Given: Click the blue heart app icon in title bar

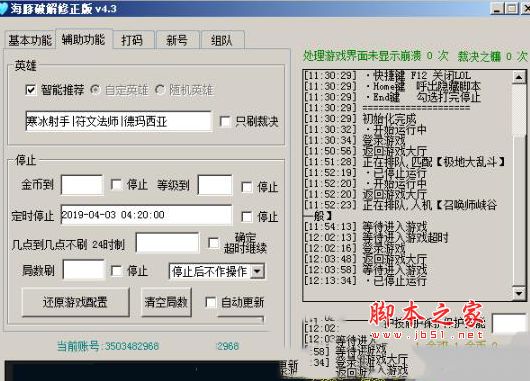Looking at the screenshot, I should click(x=3, y=7).
